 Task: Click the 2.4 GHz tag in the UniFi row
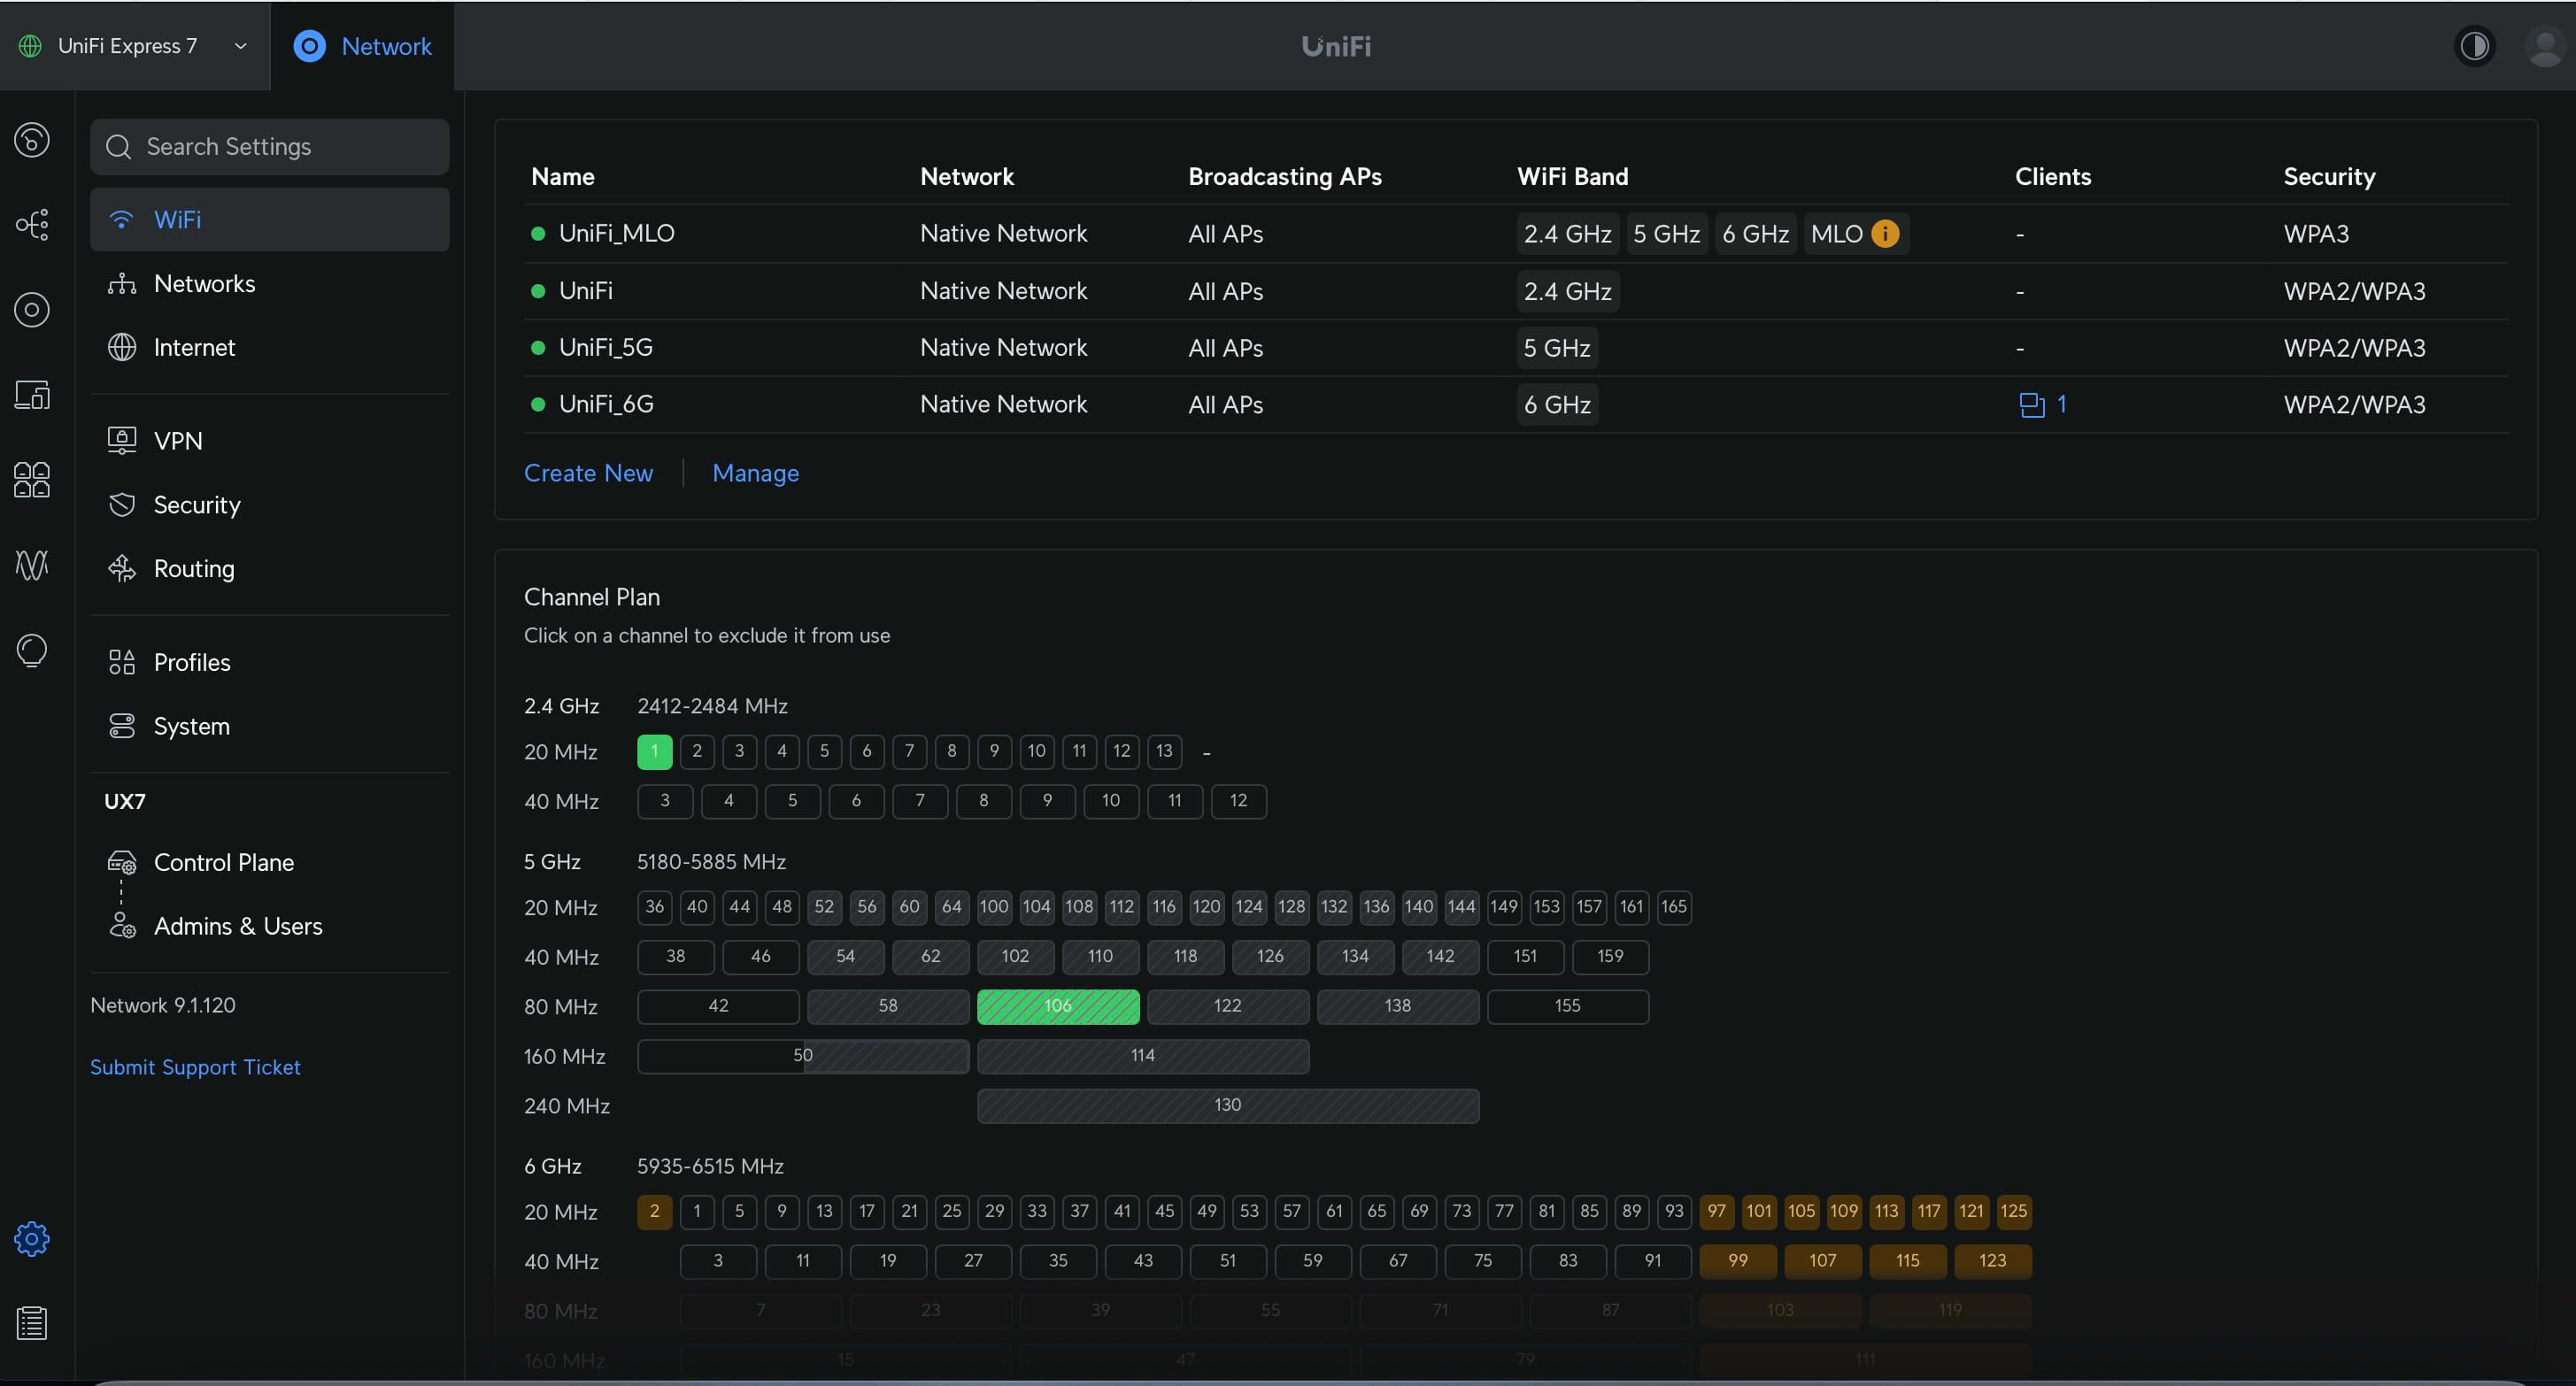tap(1567, 291)
